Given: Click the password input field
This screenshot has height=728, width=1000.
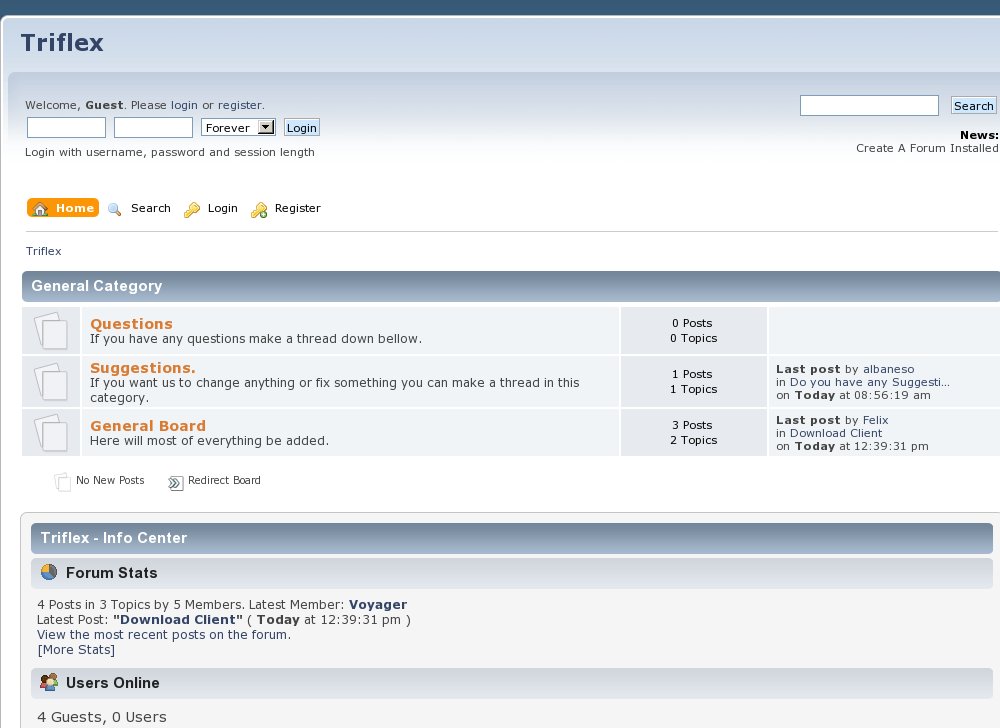Looking at the screenshot, I should pos(153,128).
